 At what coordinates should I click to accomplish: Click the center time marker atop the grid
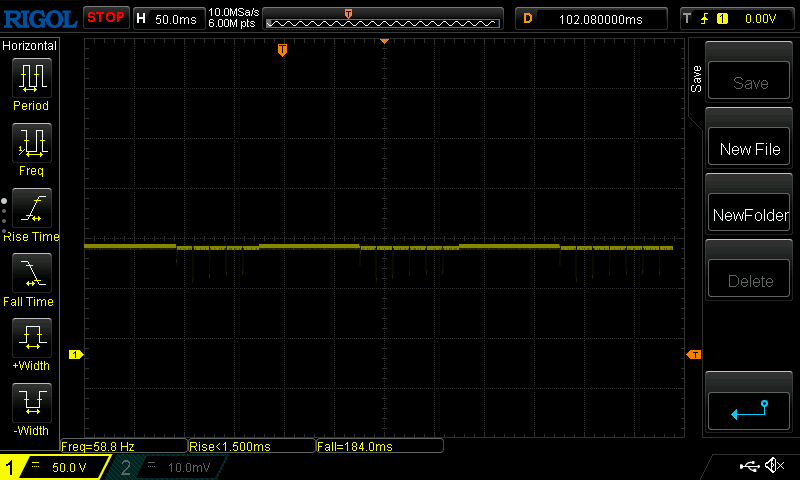pyautogui.click(x=385, y=41)
